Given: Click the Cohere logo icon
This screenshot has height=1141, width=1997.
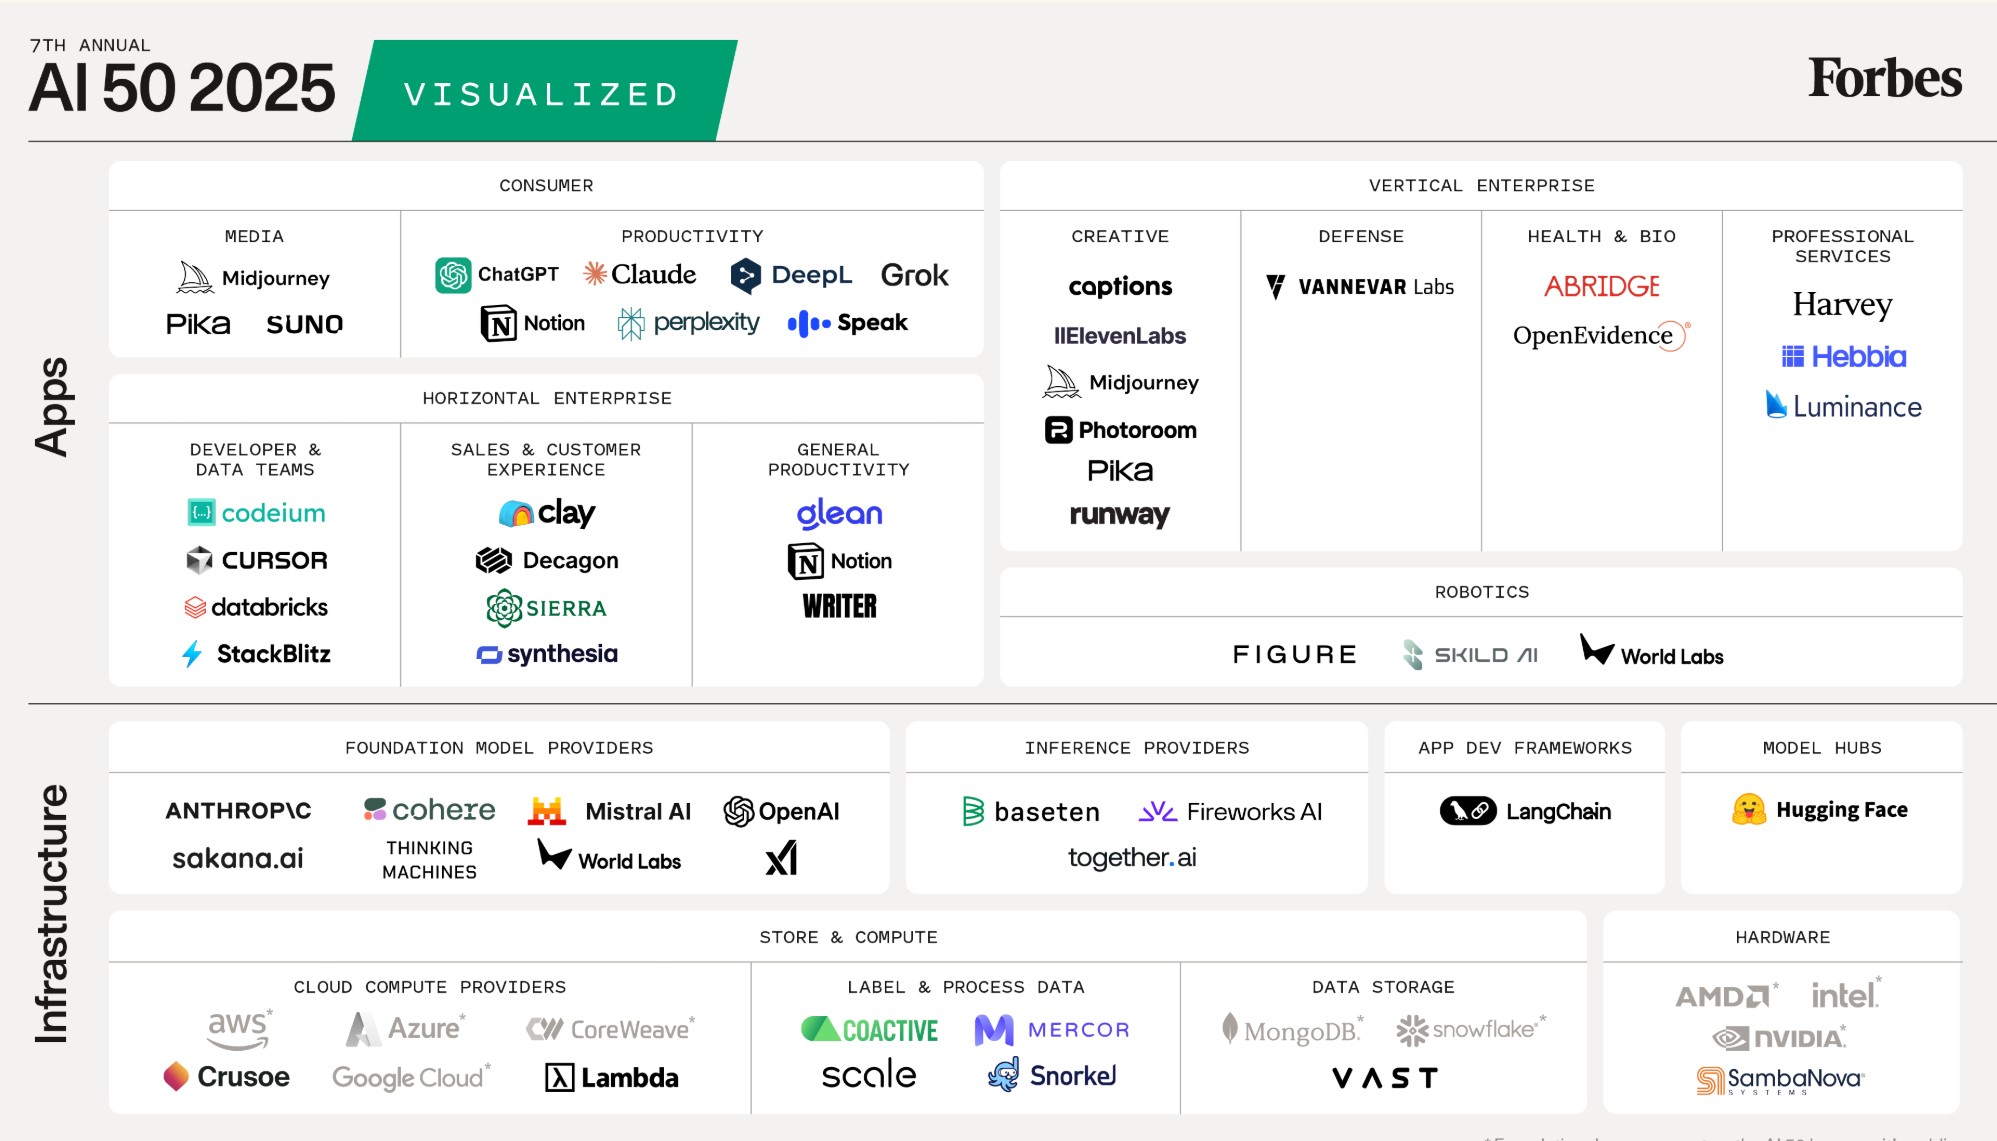Looking at the screenshot, I should 375,809.
